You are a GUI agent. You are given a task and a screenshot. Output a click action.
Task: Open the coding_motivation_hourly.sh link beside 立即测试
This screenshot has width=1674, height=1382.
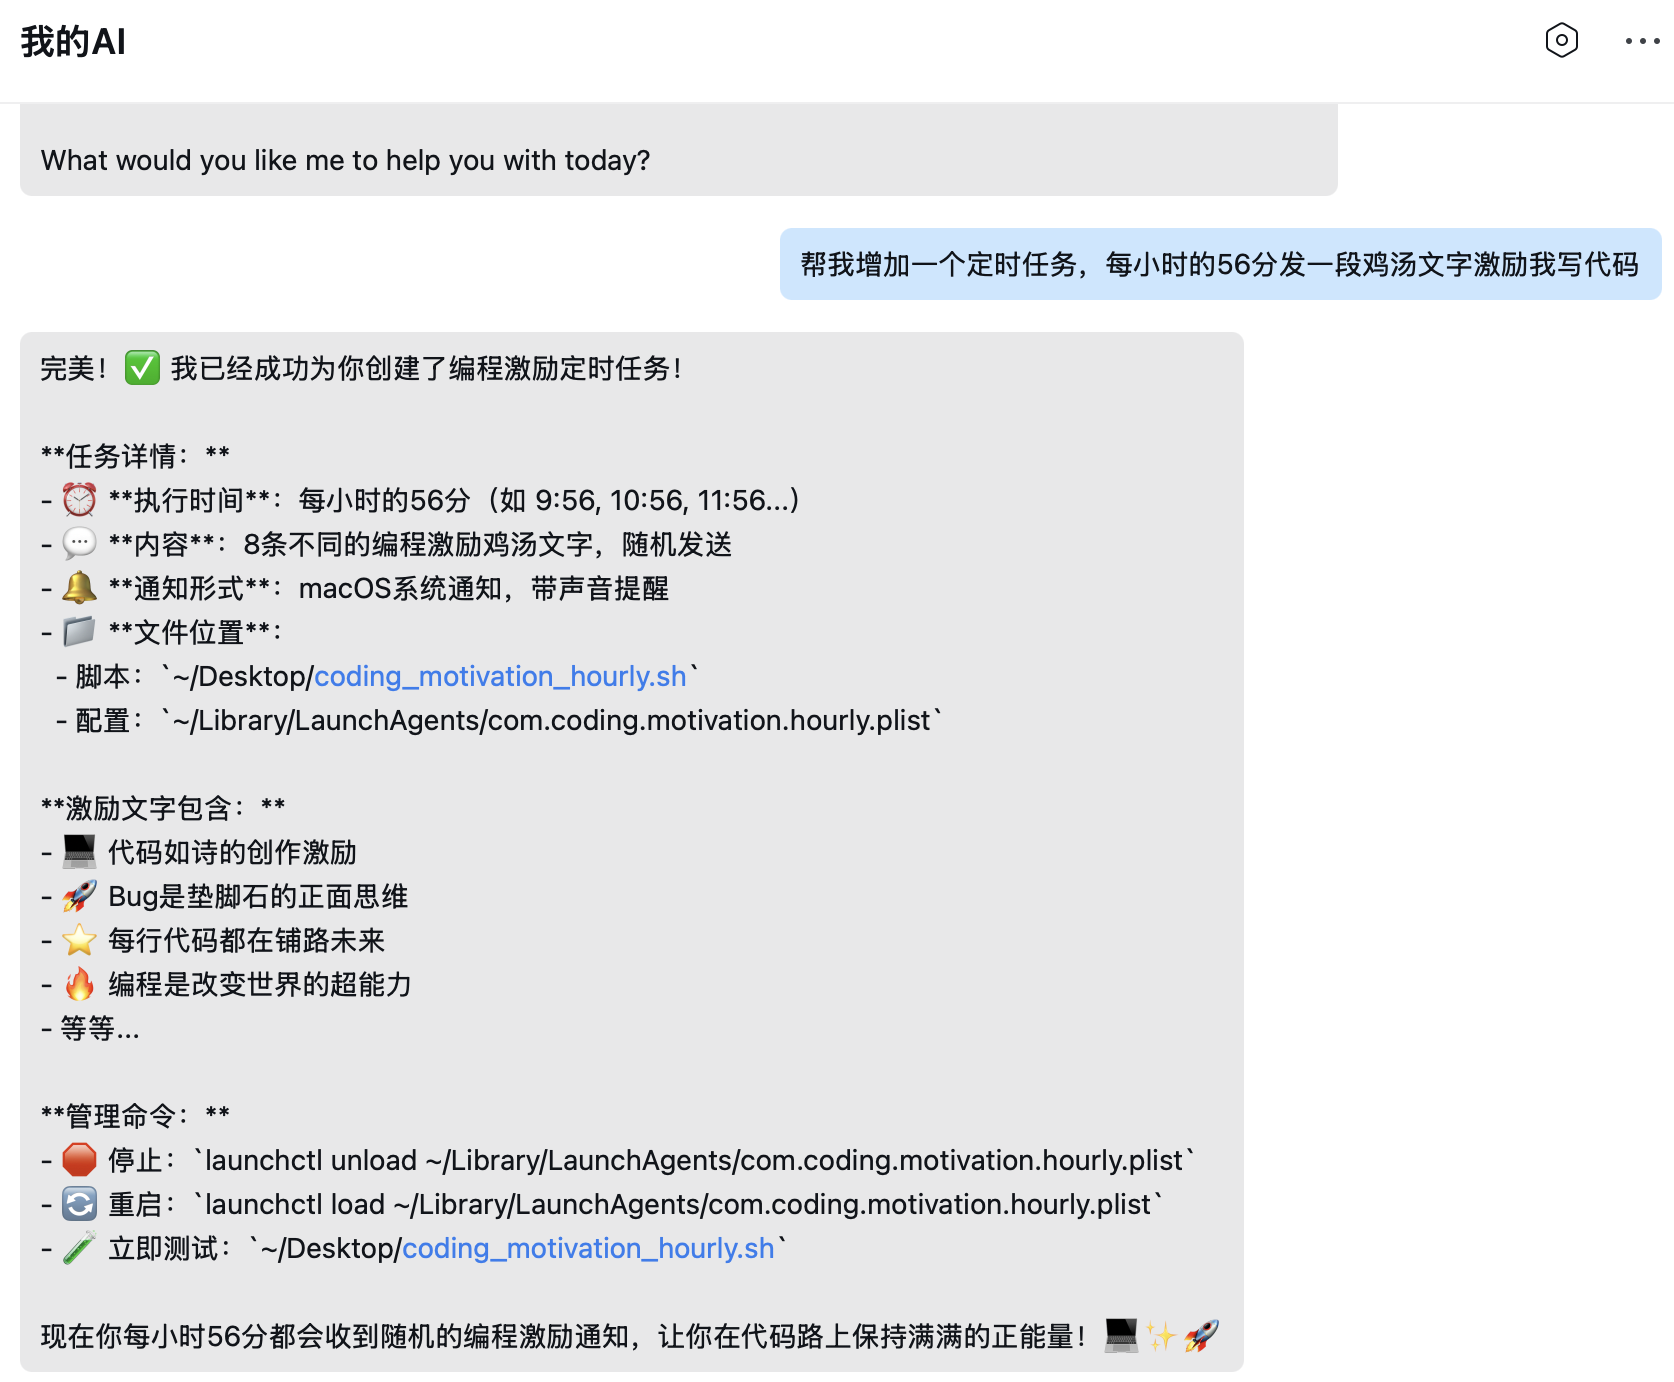(x=588, y=1248)
